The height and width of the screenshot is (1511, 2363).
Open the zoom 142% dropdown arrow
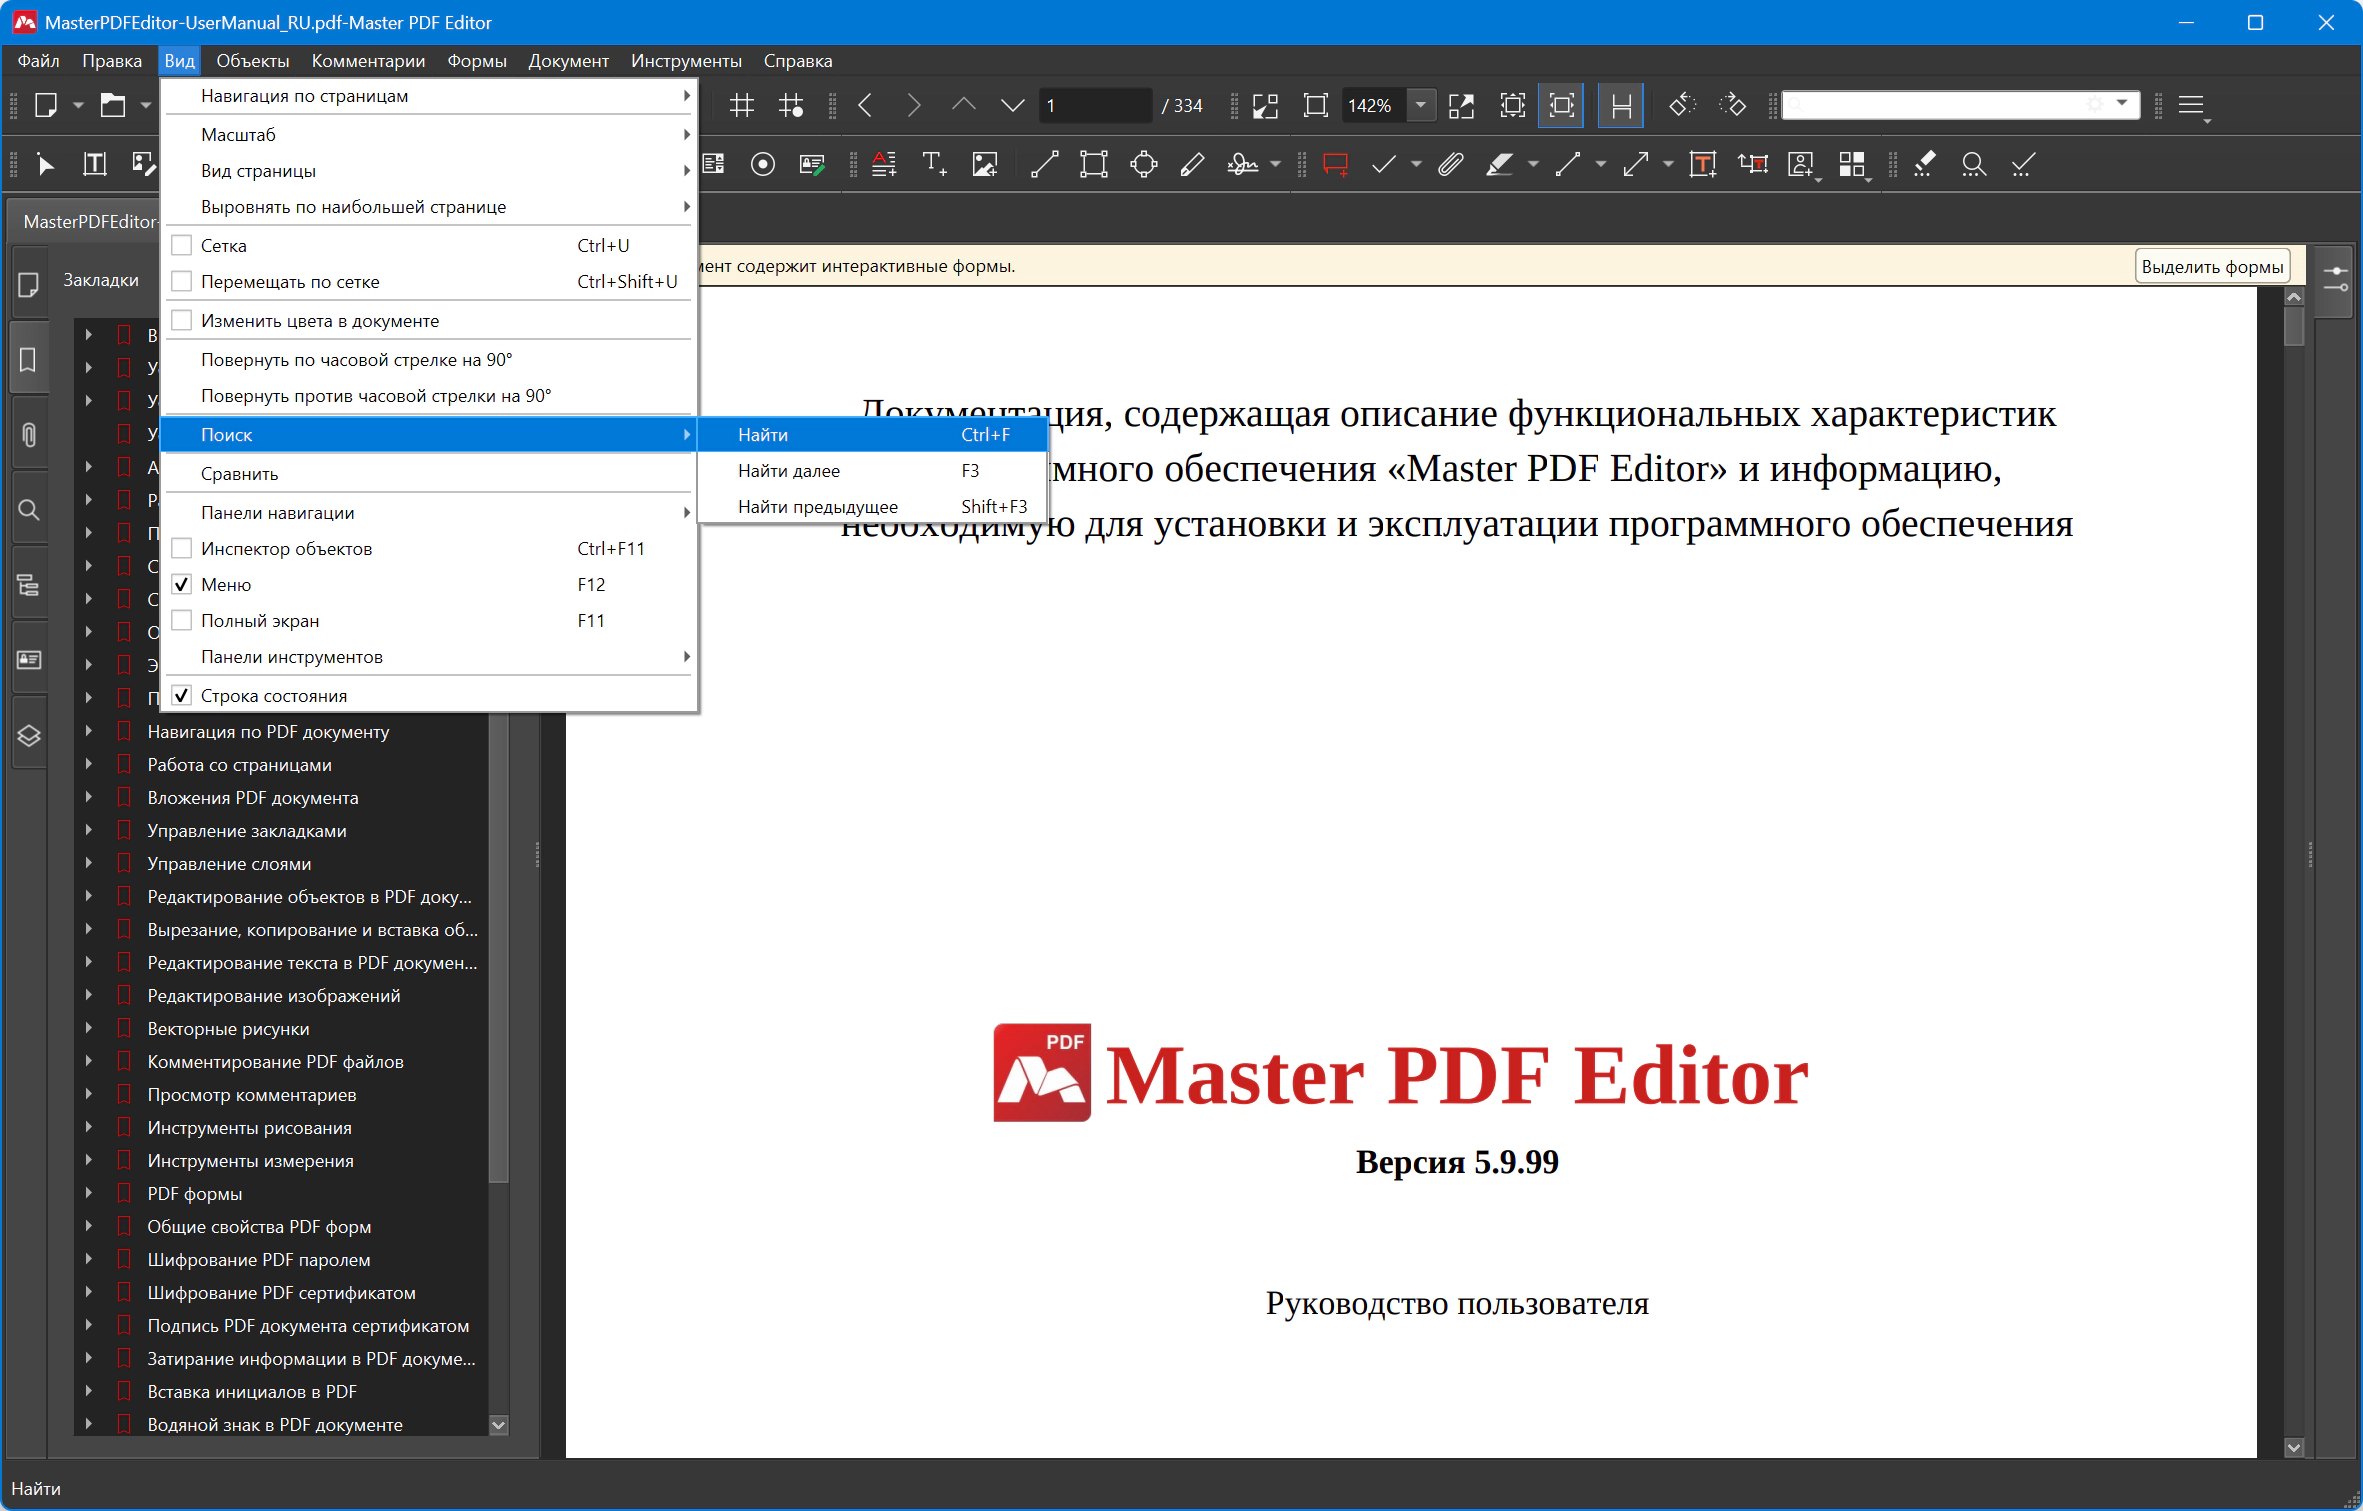click(x=1420, y=105)
